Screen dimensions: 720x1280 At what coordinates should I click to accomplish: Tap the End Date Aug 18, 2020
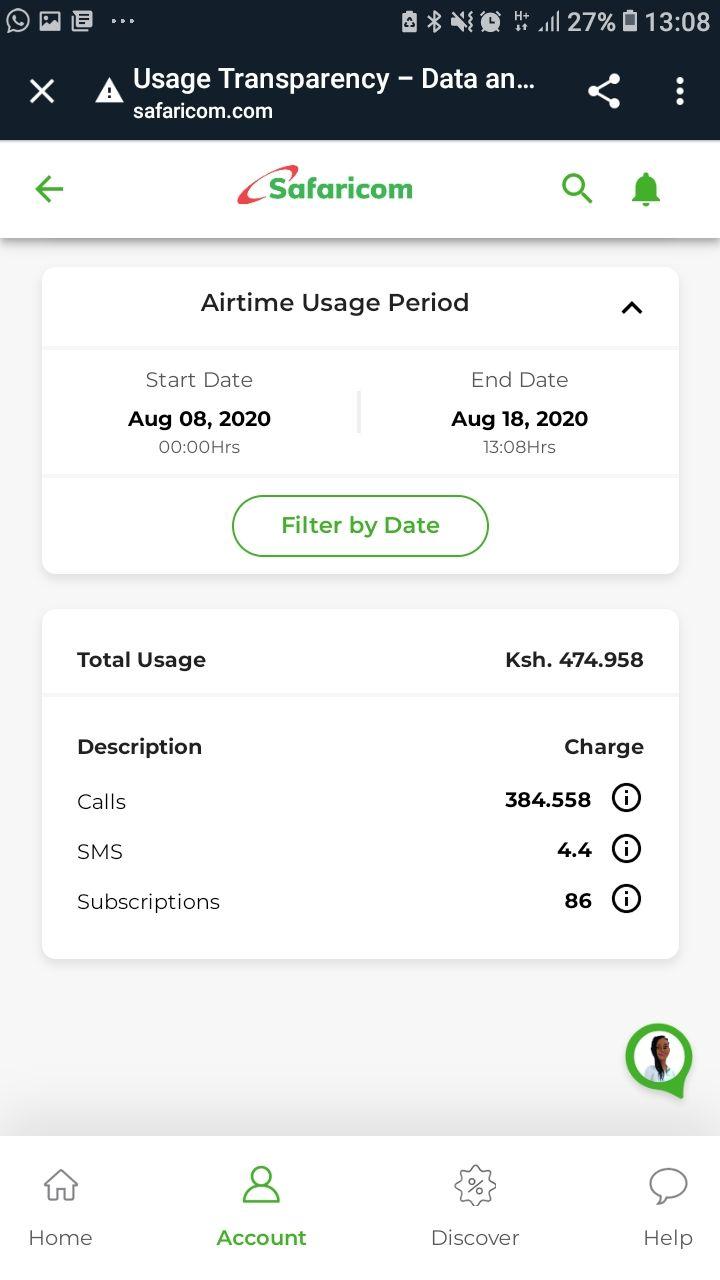[x=519, y=418]
